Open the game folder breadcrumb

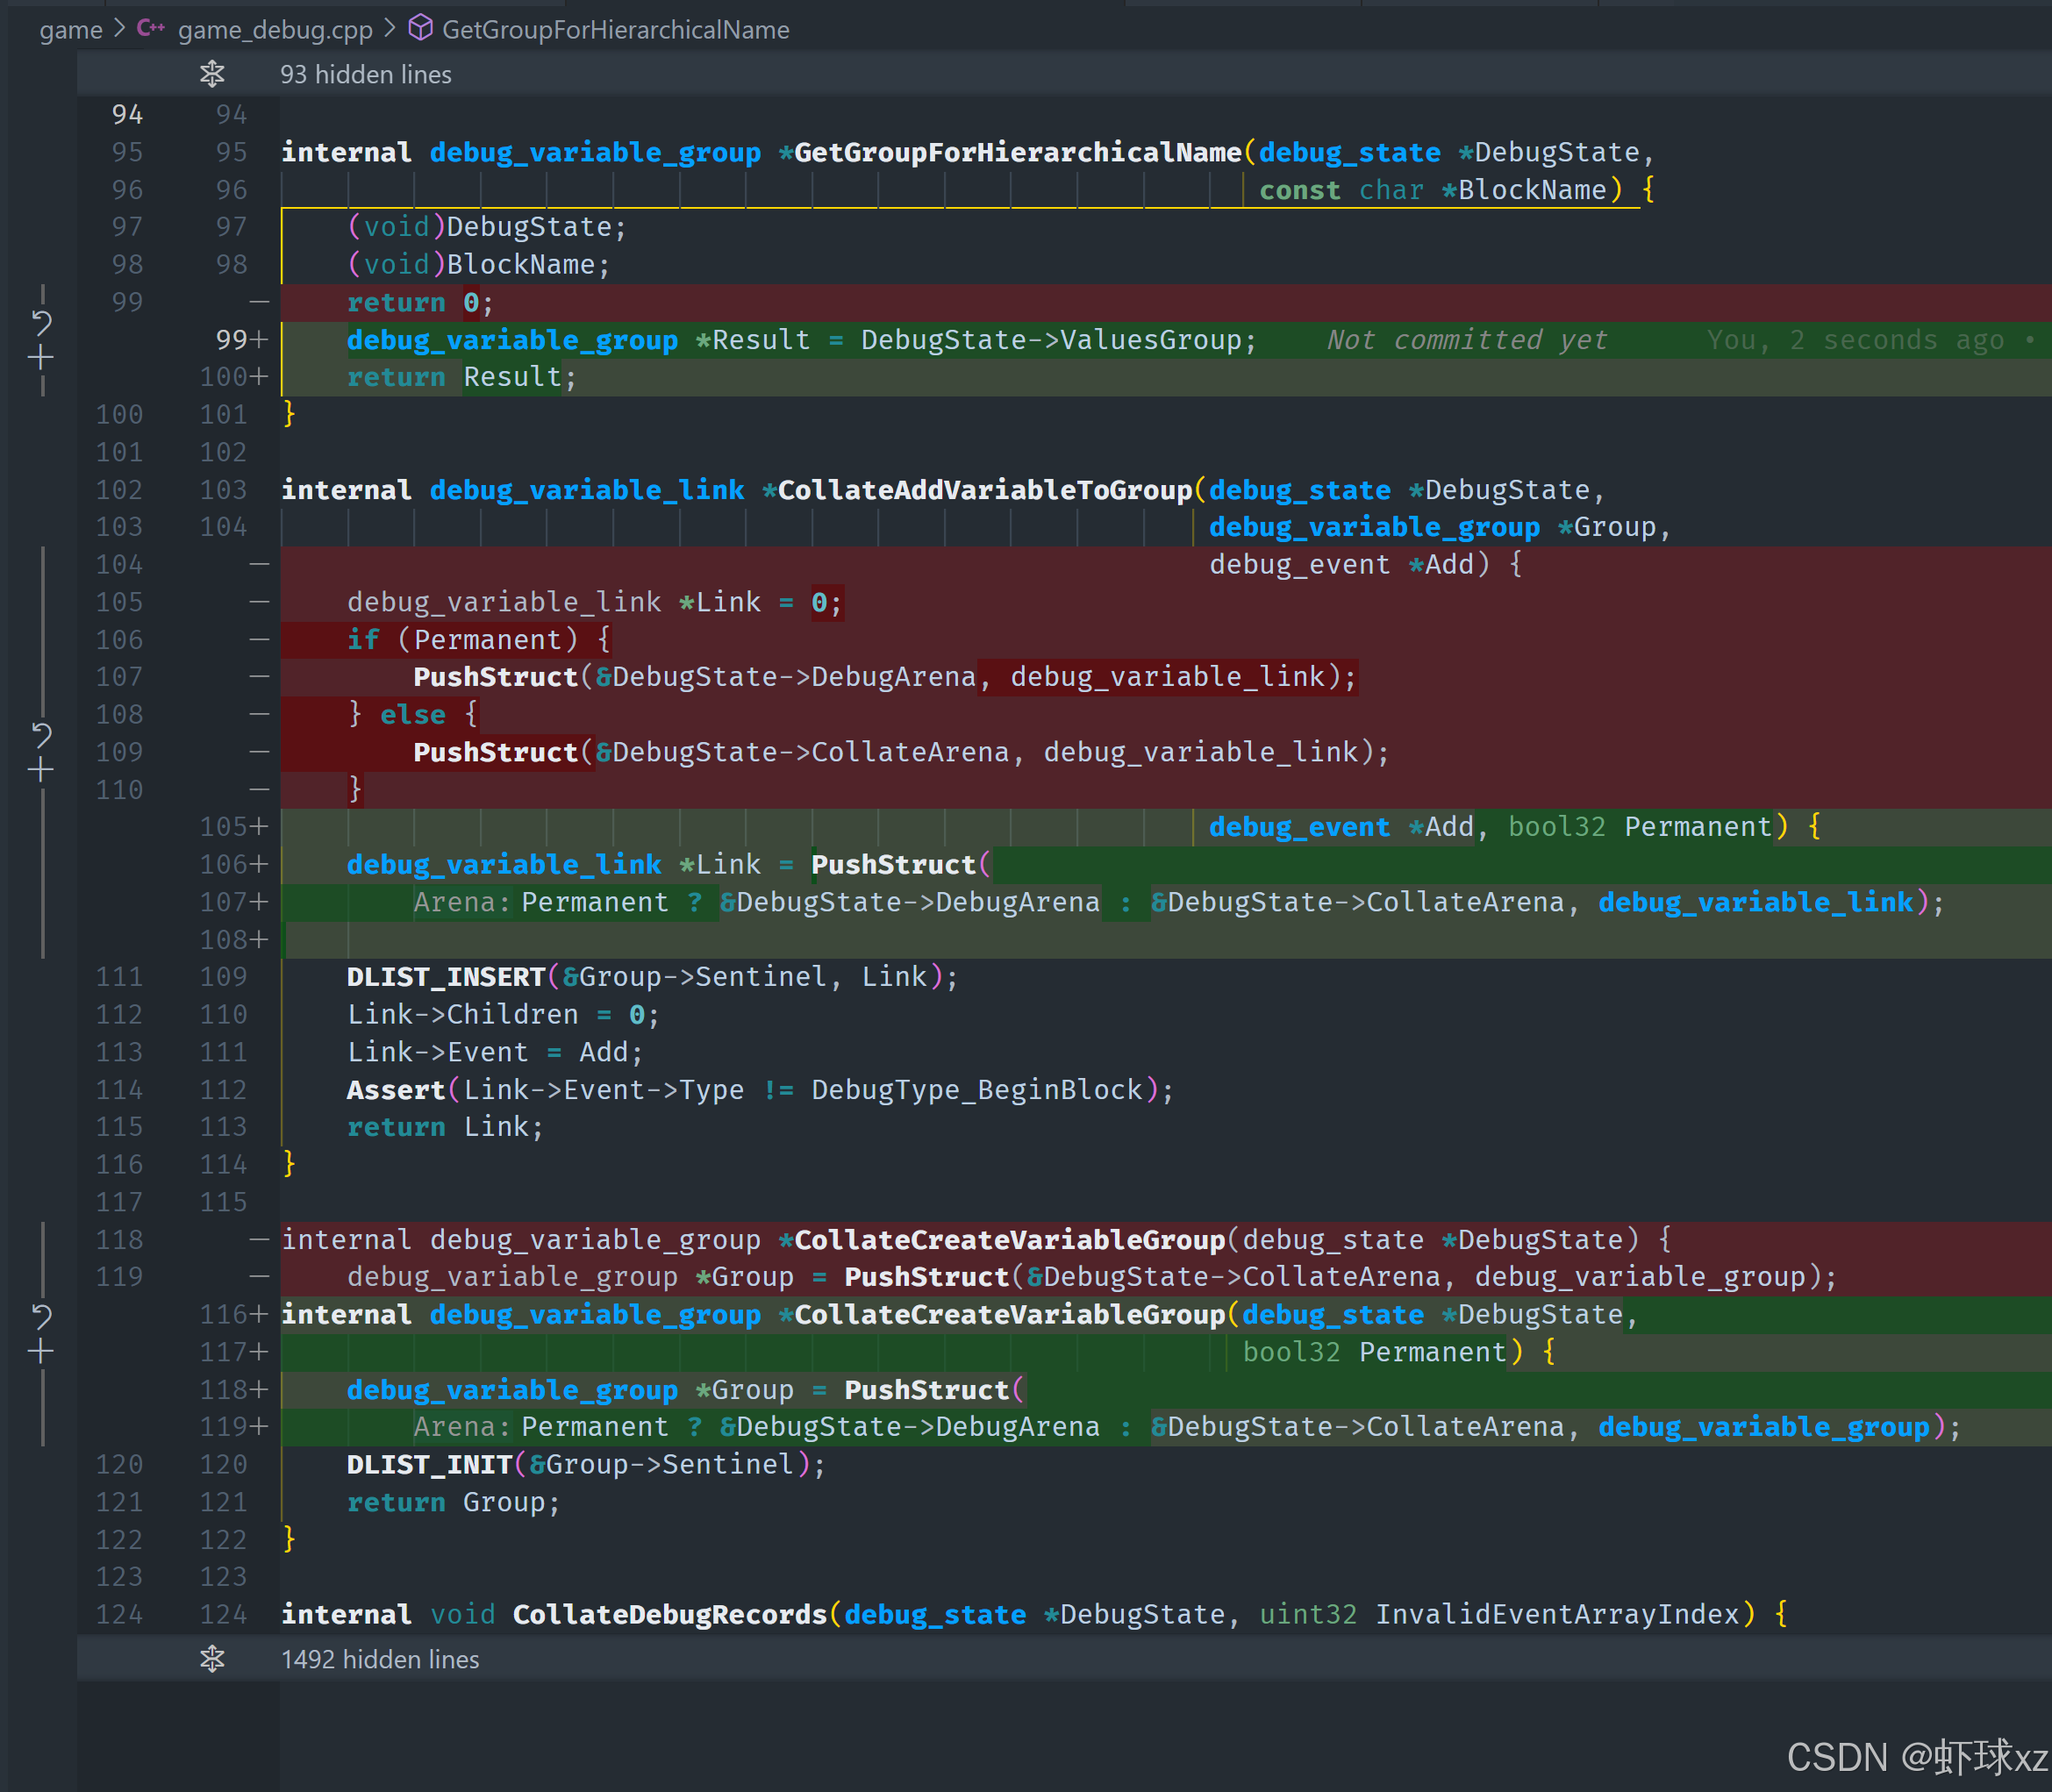click(x=70, y=30)
